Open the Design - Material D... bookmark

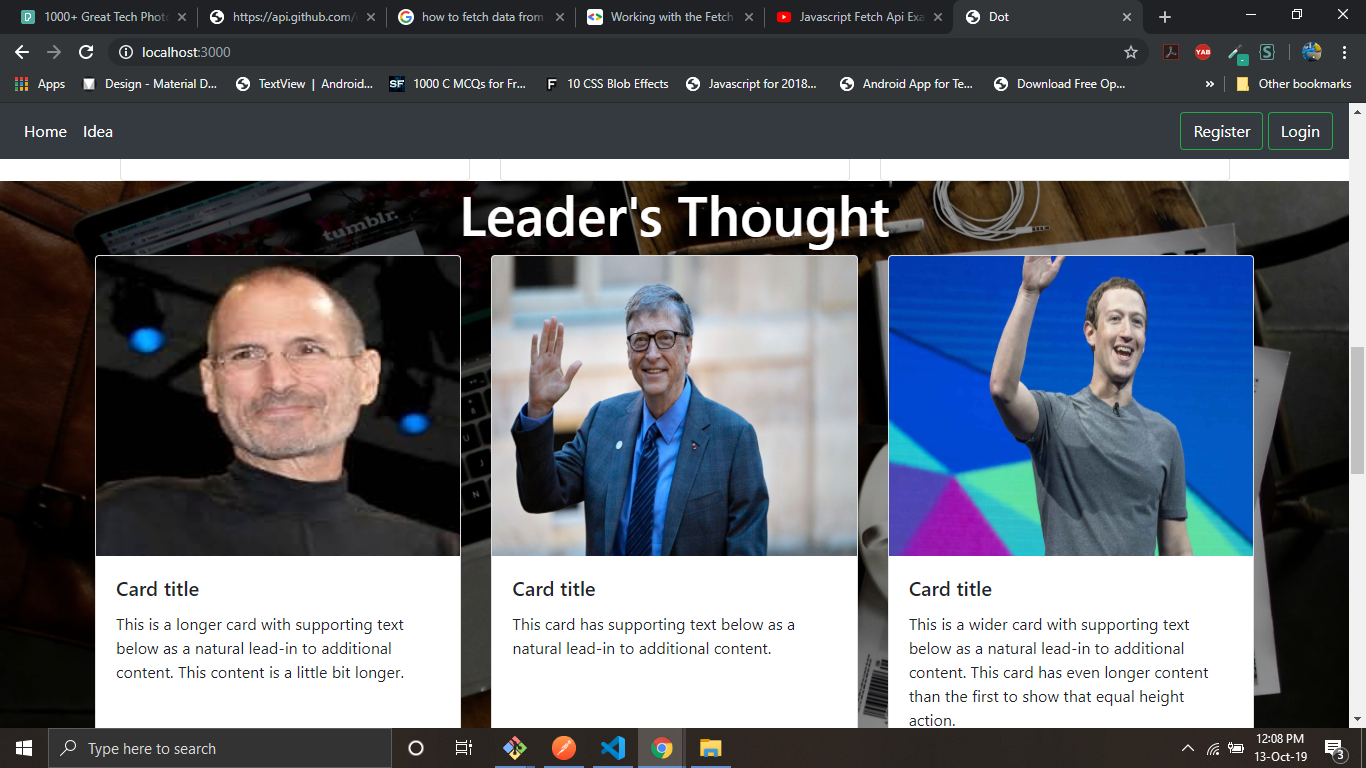(149, 84)
